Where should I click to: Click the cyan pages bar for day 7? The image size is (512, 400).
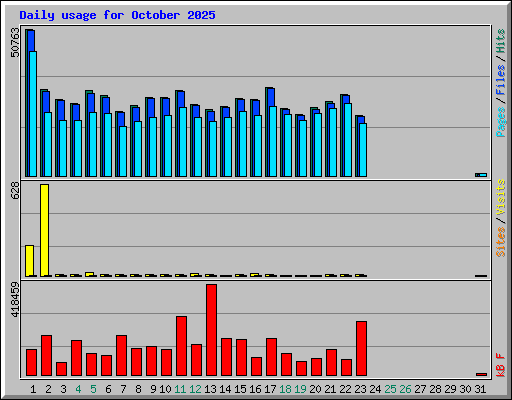coord(123,151)
